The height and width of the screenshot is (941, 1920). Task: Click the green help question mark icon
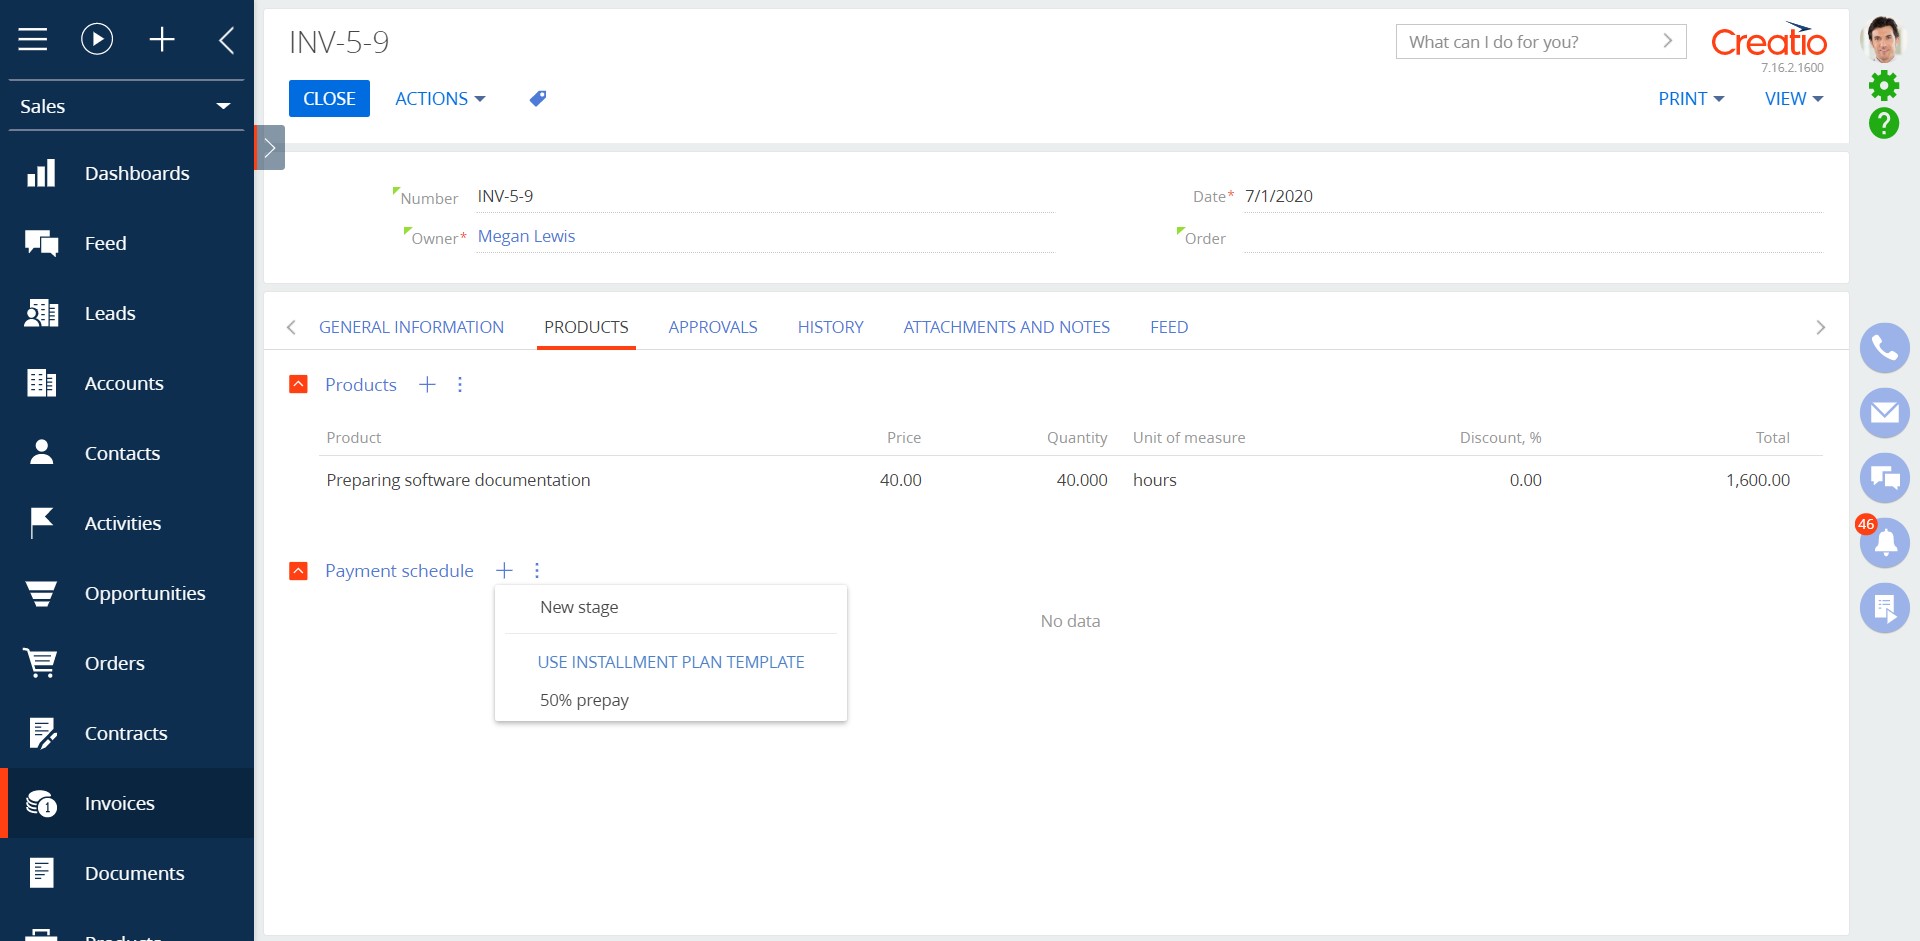pyautogui.click(x=1884, y=123)
